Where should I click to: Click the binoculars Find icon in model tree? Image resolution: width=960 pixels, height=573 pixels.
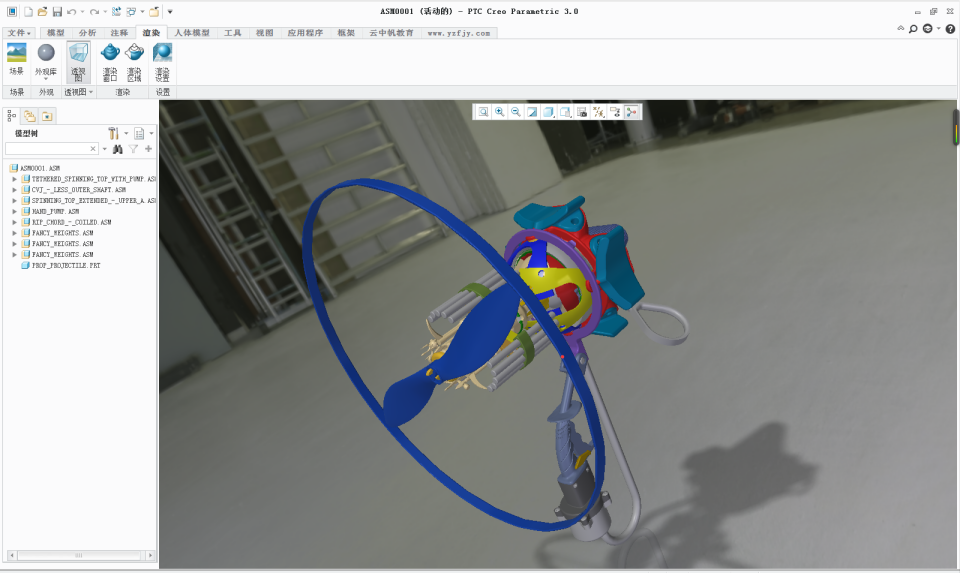(118, 149)
